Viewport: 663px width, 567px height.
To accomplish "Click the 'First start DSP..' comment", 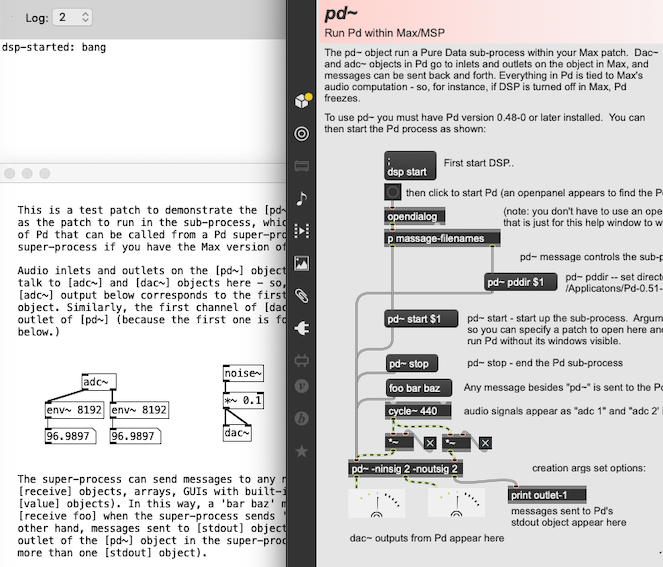I will point(479,163).
